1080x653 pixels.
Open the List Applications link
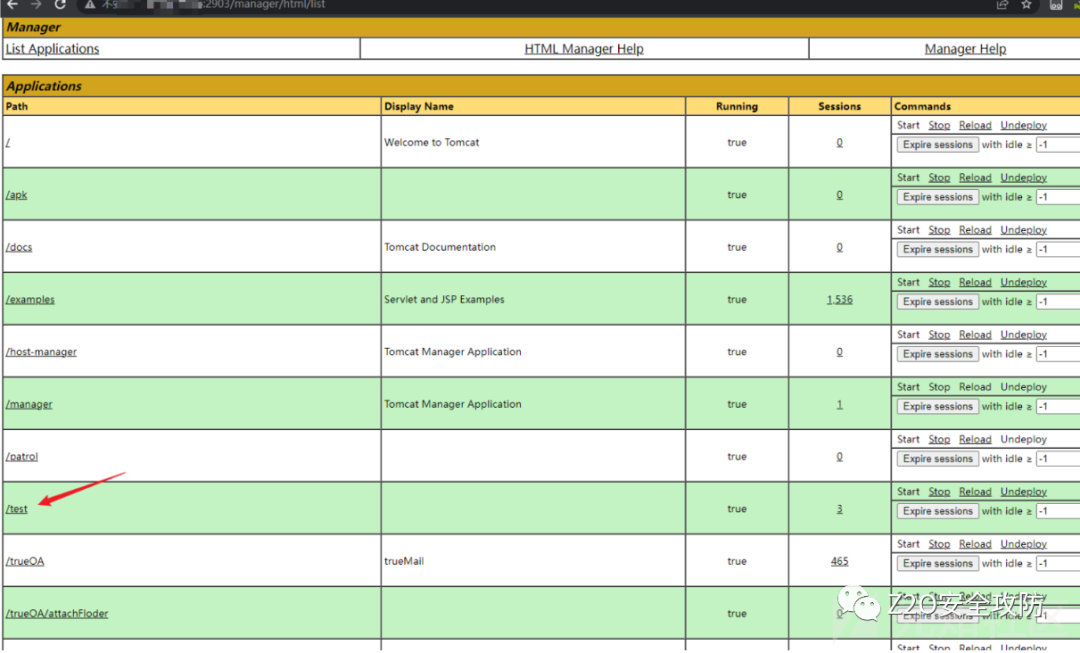(52, 49)
